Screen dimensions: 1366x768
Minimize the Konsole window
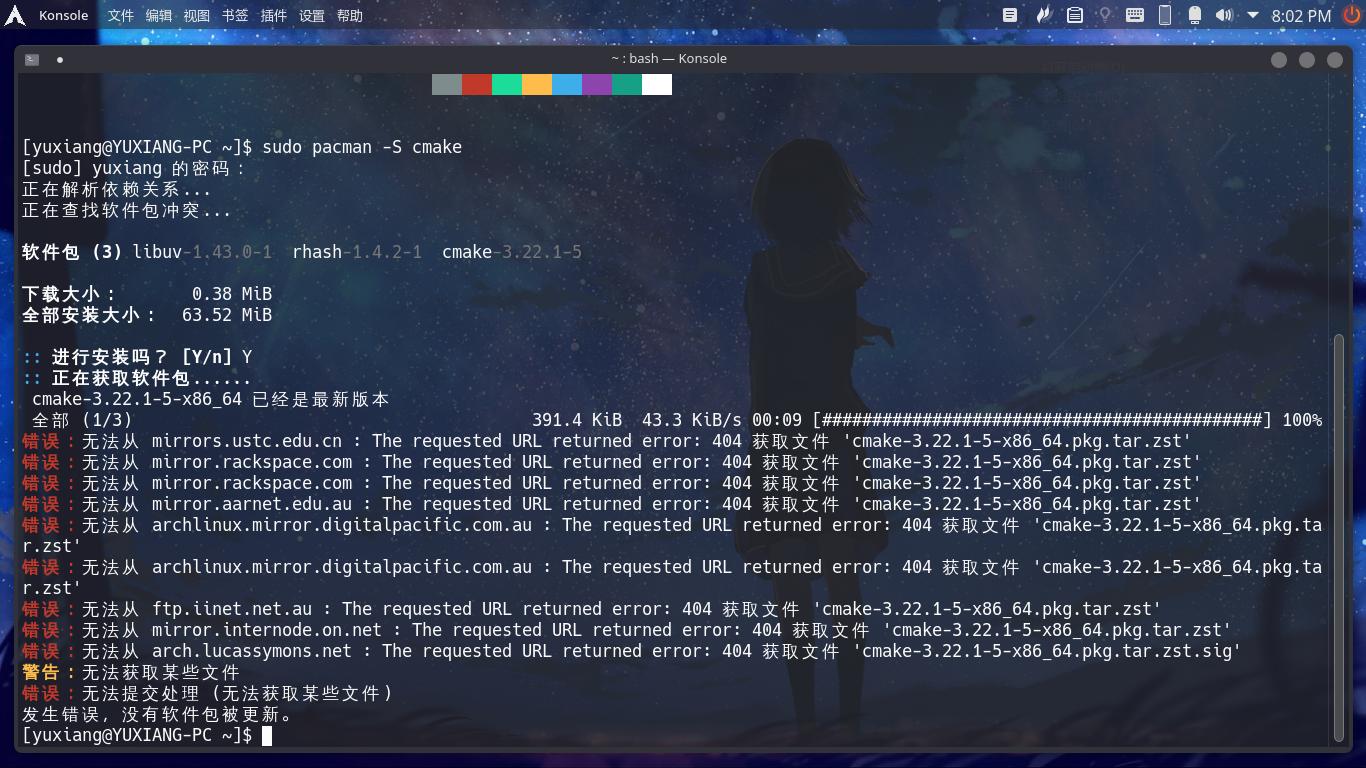coord(1278,60)
